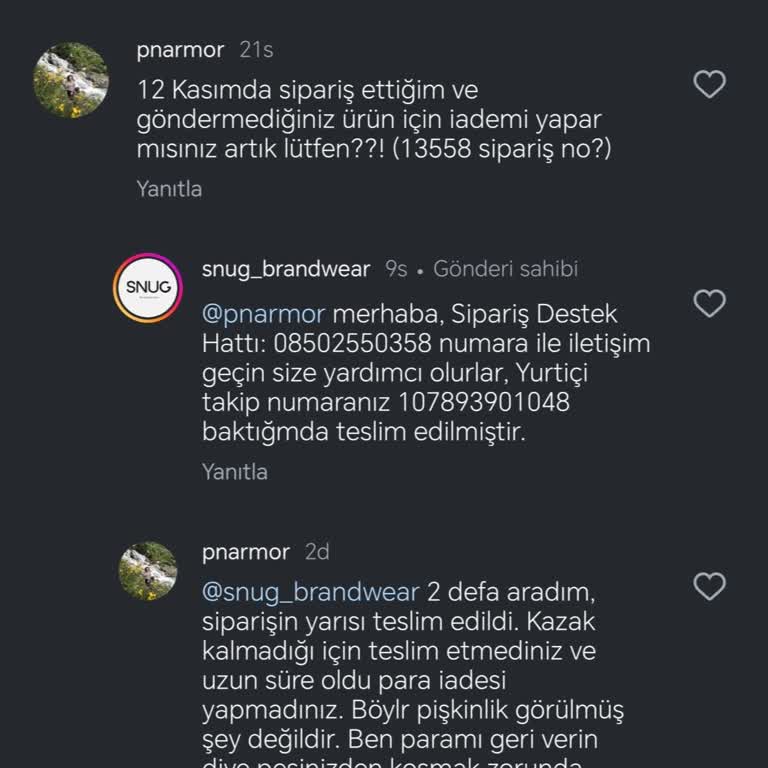The image size is (768, 768).
Task: Reply to snug_brandwear's comment via 'Yanıtla'
Action: (235, 471)
